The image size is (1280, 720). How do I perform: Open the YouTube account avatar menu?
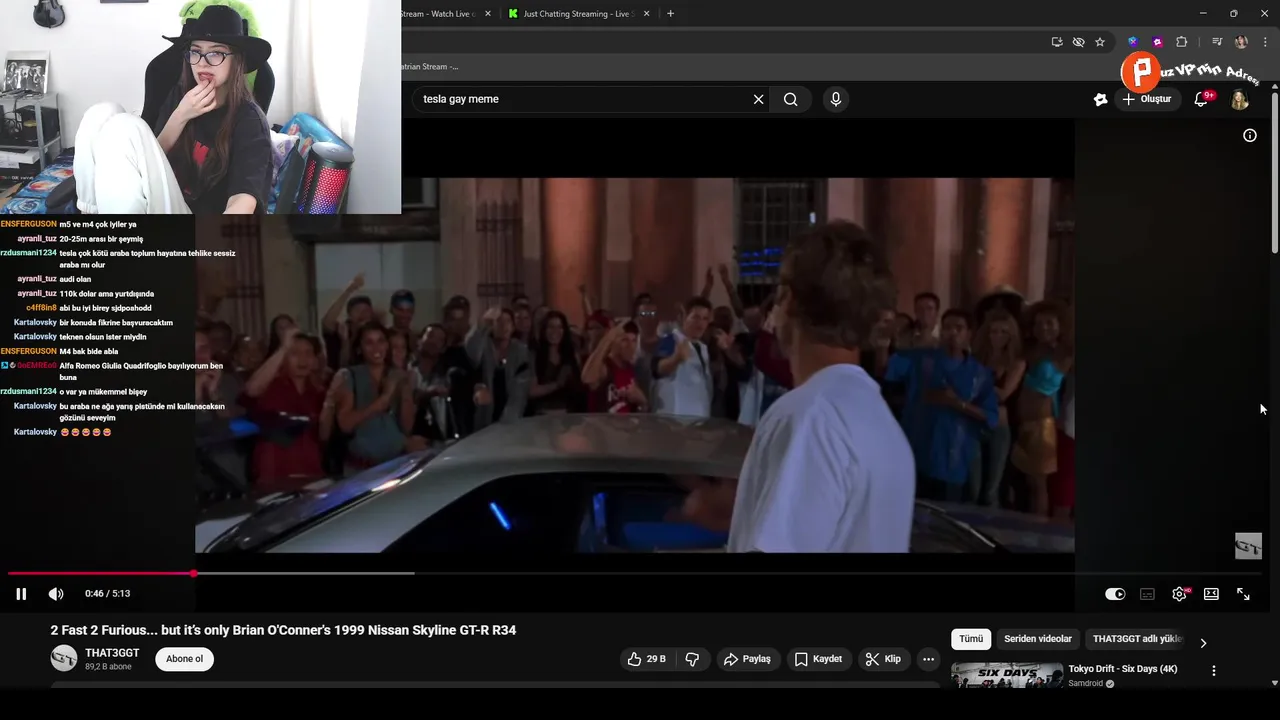coord(1240,100)
